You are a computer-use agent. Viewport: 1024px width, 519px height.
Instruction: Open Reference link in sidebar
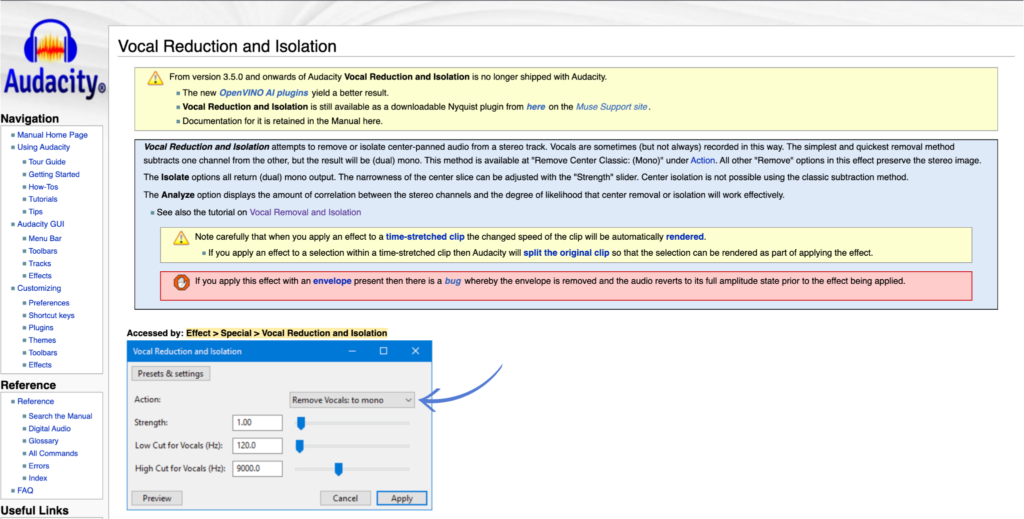pyautogui.click(x=36, y=401)
